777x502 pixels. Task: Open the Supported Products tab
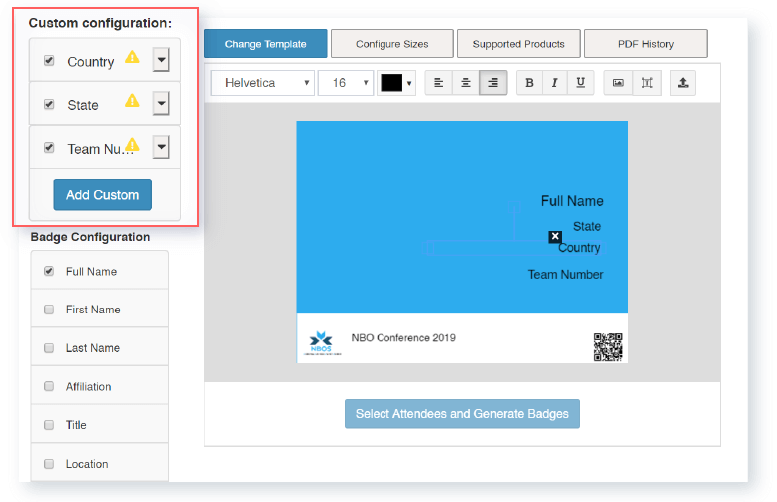(x=518, y=44)
